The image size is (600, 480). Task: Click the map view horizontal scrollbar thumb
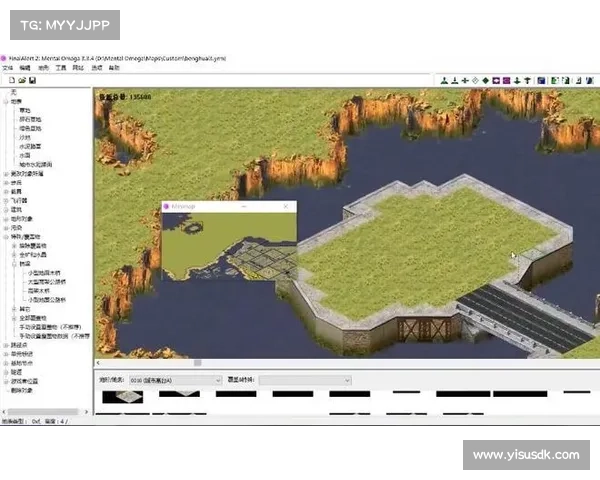(197, 363)
